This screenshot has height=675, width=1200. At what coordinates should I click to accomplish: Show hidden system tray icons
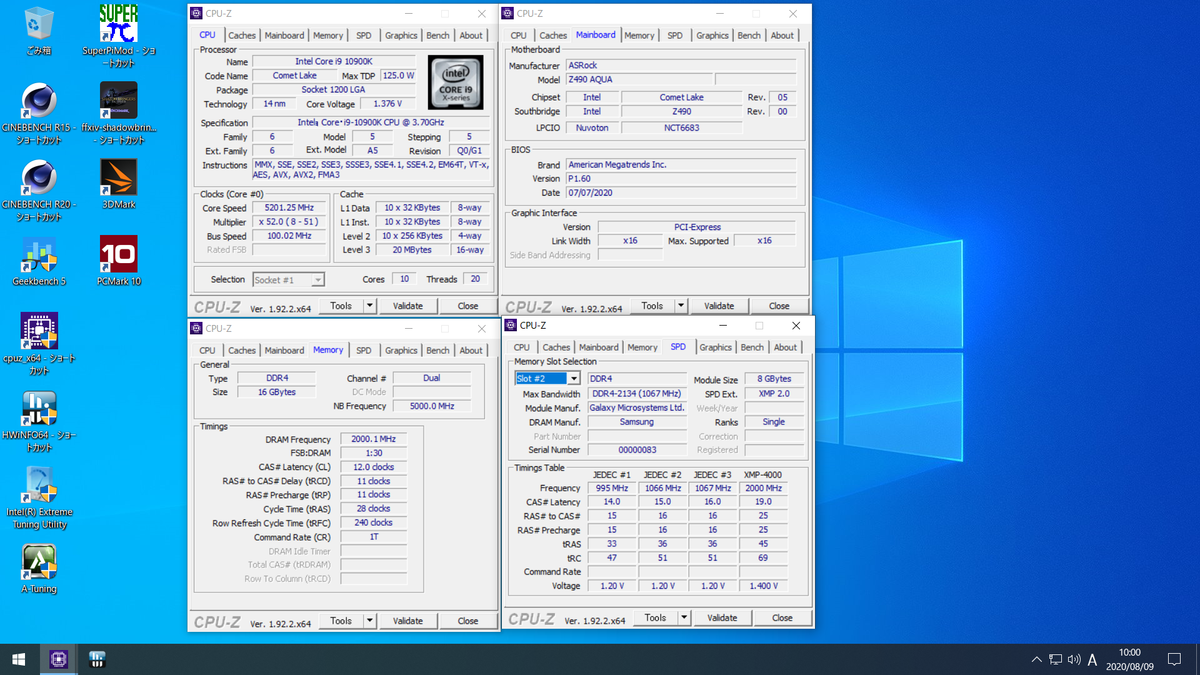tap(1036, 660)
